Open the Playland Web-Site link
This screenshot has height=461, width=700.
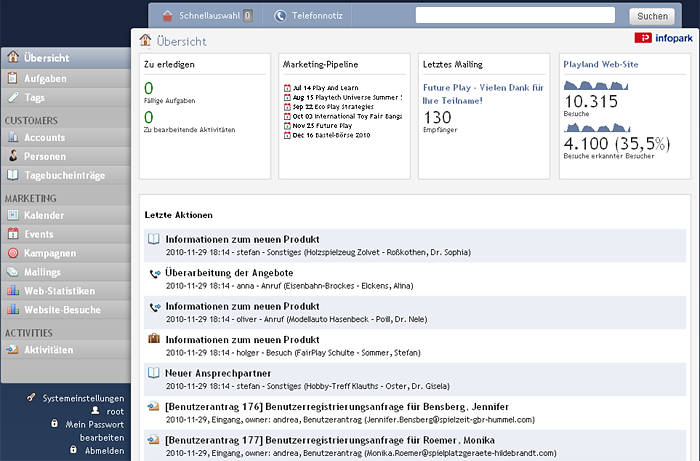click(600, 64)
